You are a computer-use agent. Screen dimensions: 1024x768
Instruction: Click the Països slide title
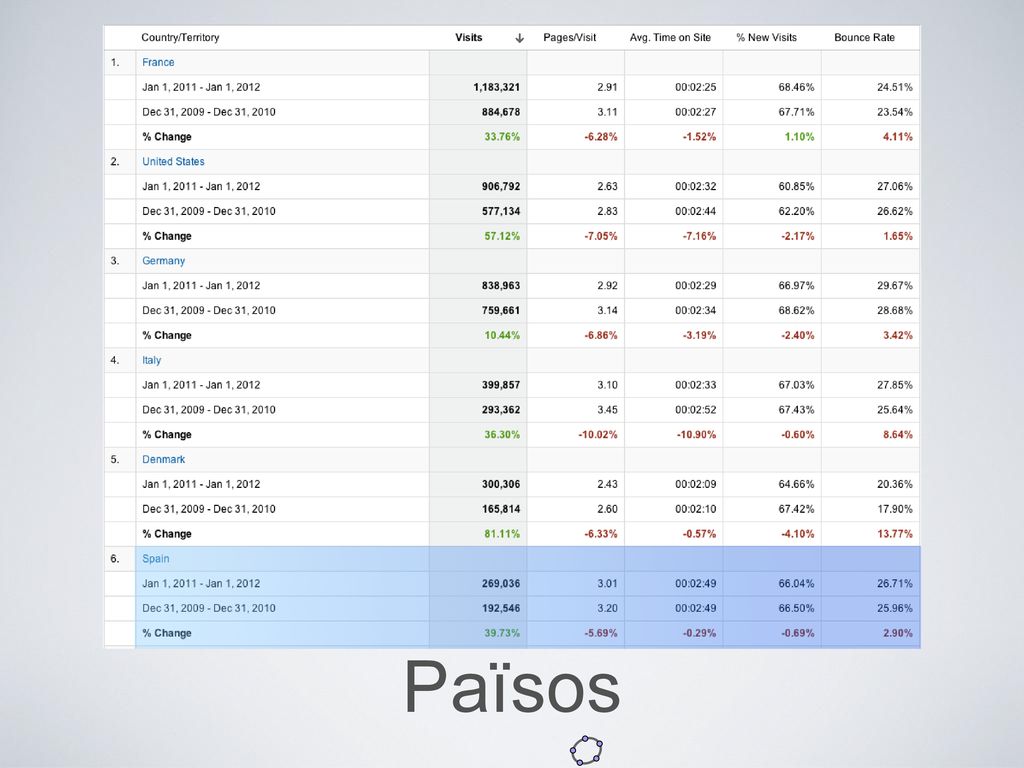(512, 687)
